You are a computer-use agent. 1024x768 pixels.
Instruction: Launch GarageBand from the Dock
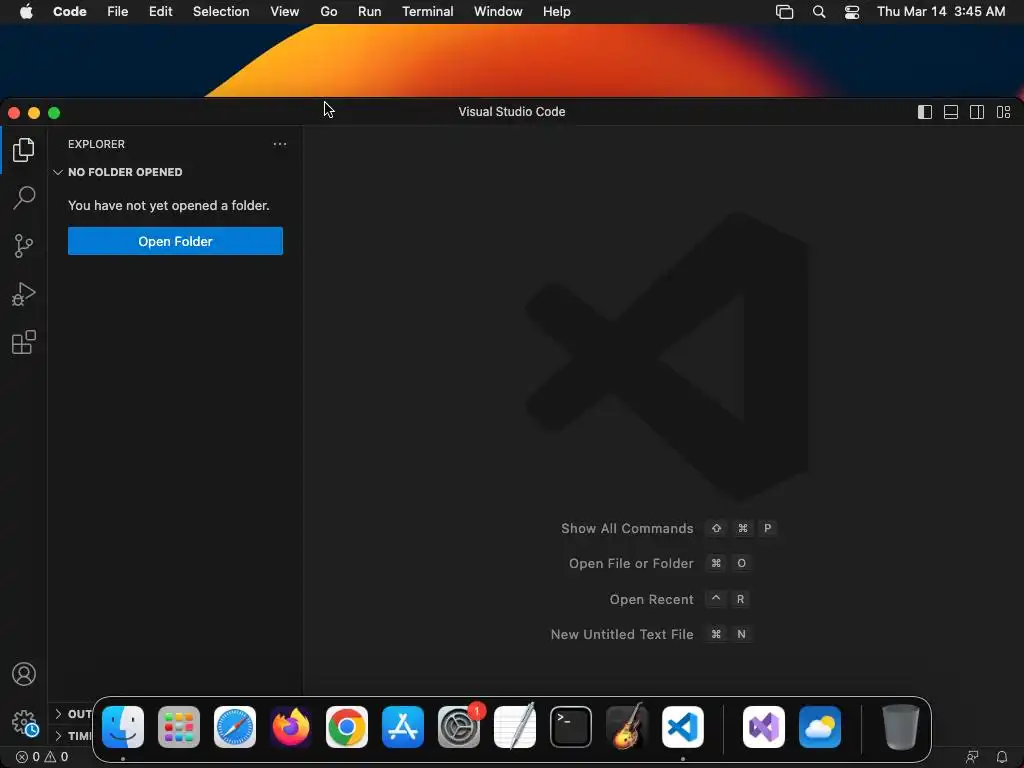click(627, 727)
